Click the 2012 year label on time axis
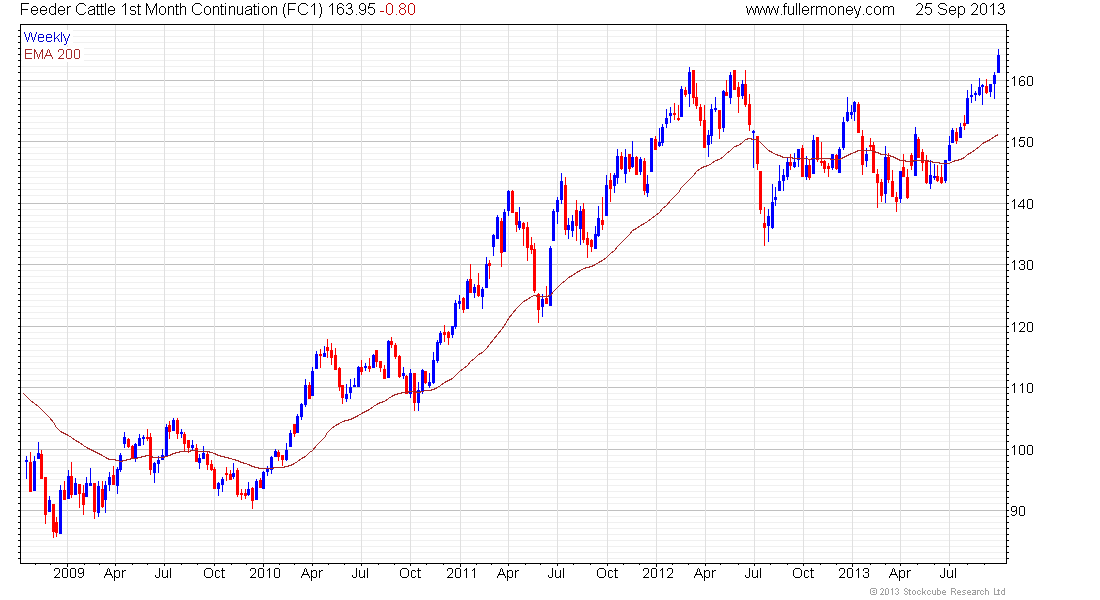The width and height of the screenshot is (1100, 600). pyautogui.click(x=657, y=573)
